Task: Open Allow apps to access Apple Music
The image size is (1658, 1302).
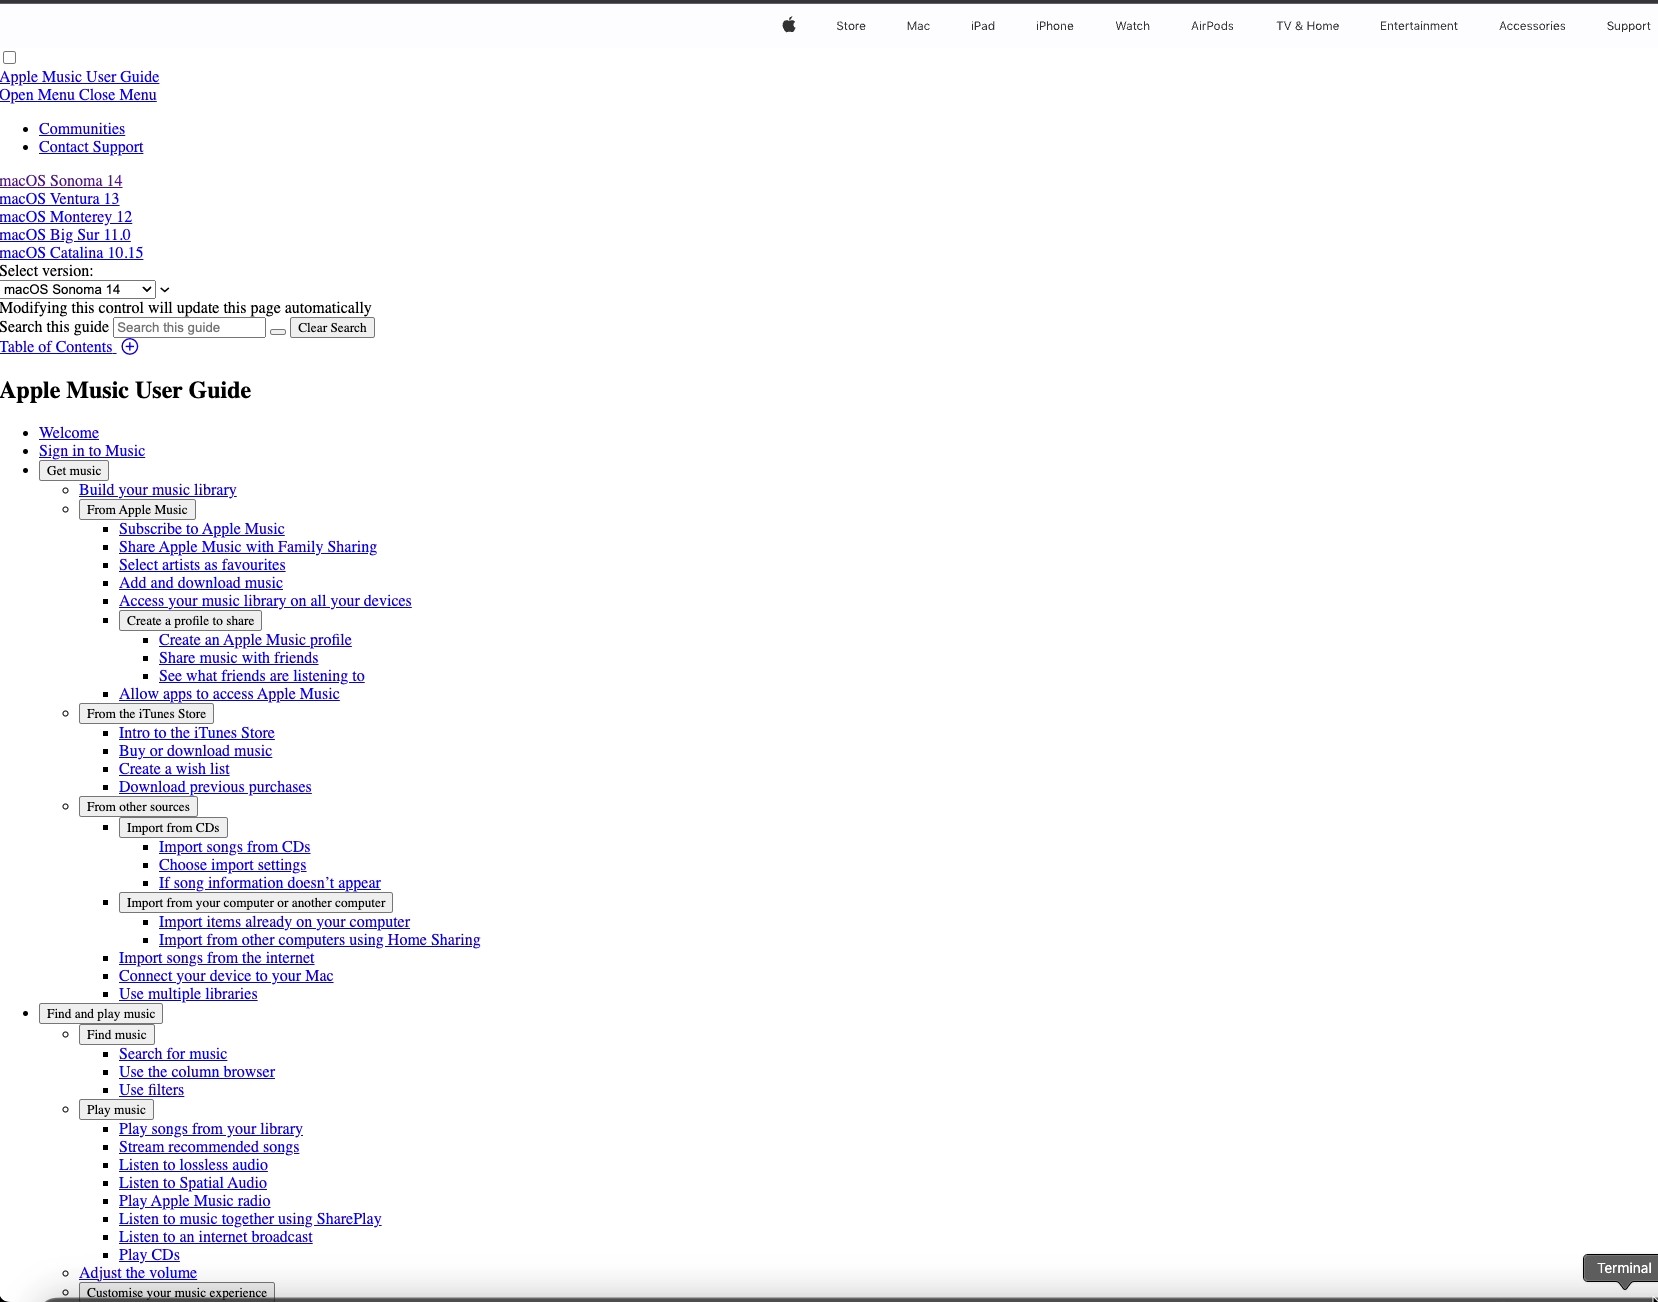Action: (x=229, y=694)
